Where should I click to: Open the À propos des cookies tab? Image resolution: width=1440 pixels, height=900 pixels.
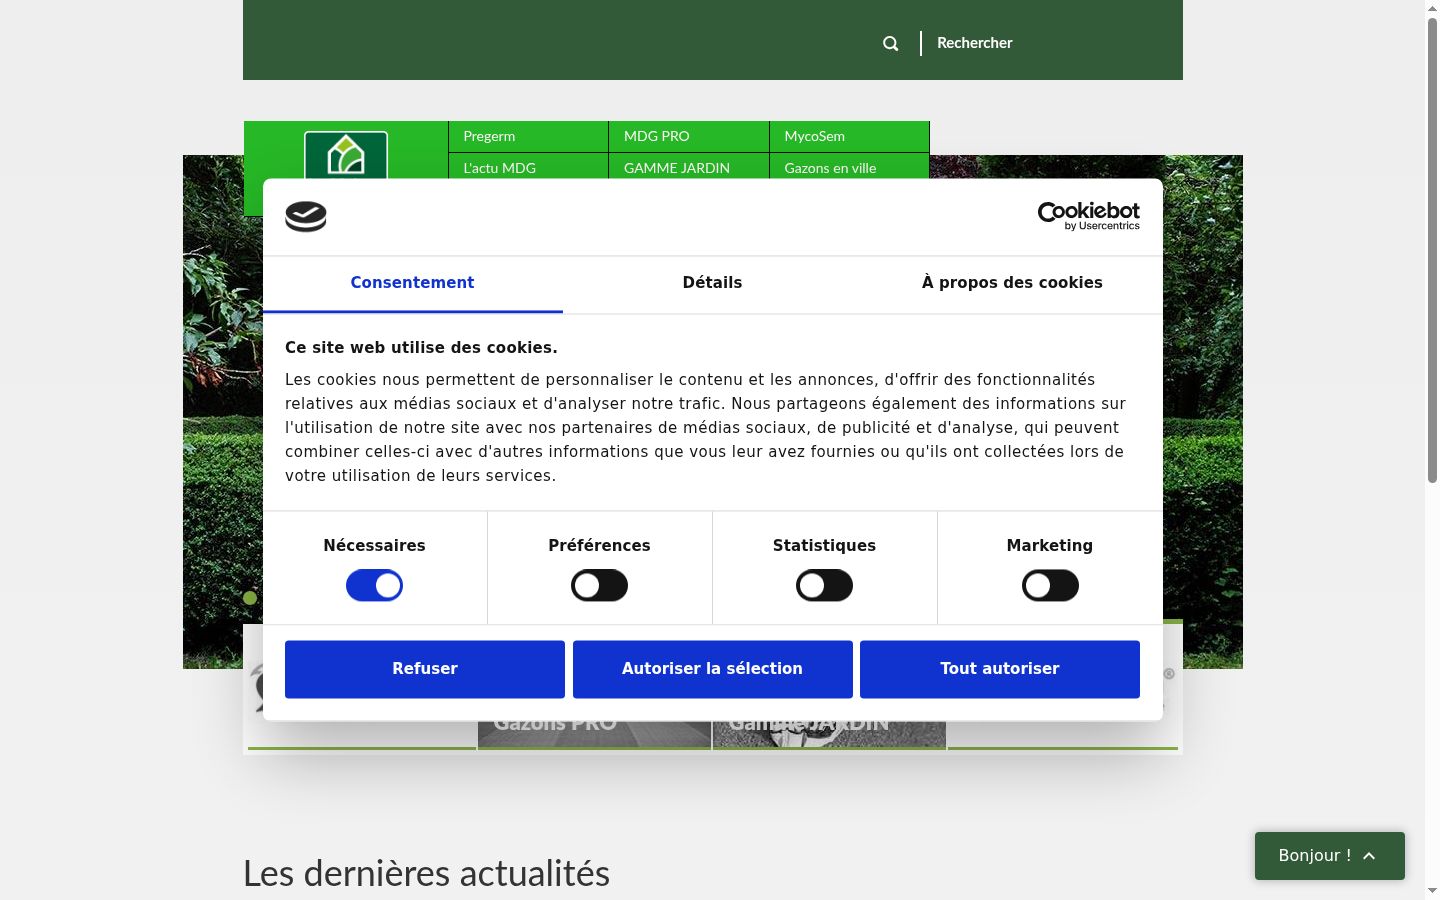tap(1012, 283)
